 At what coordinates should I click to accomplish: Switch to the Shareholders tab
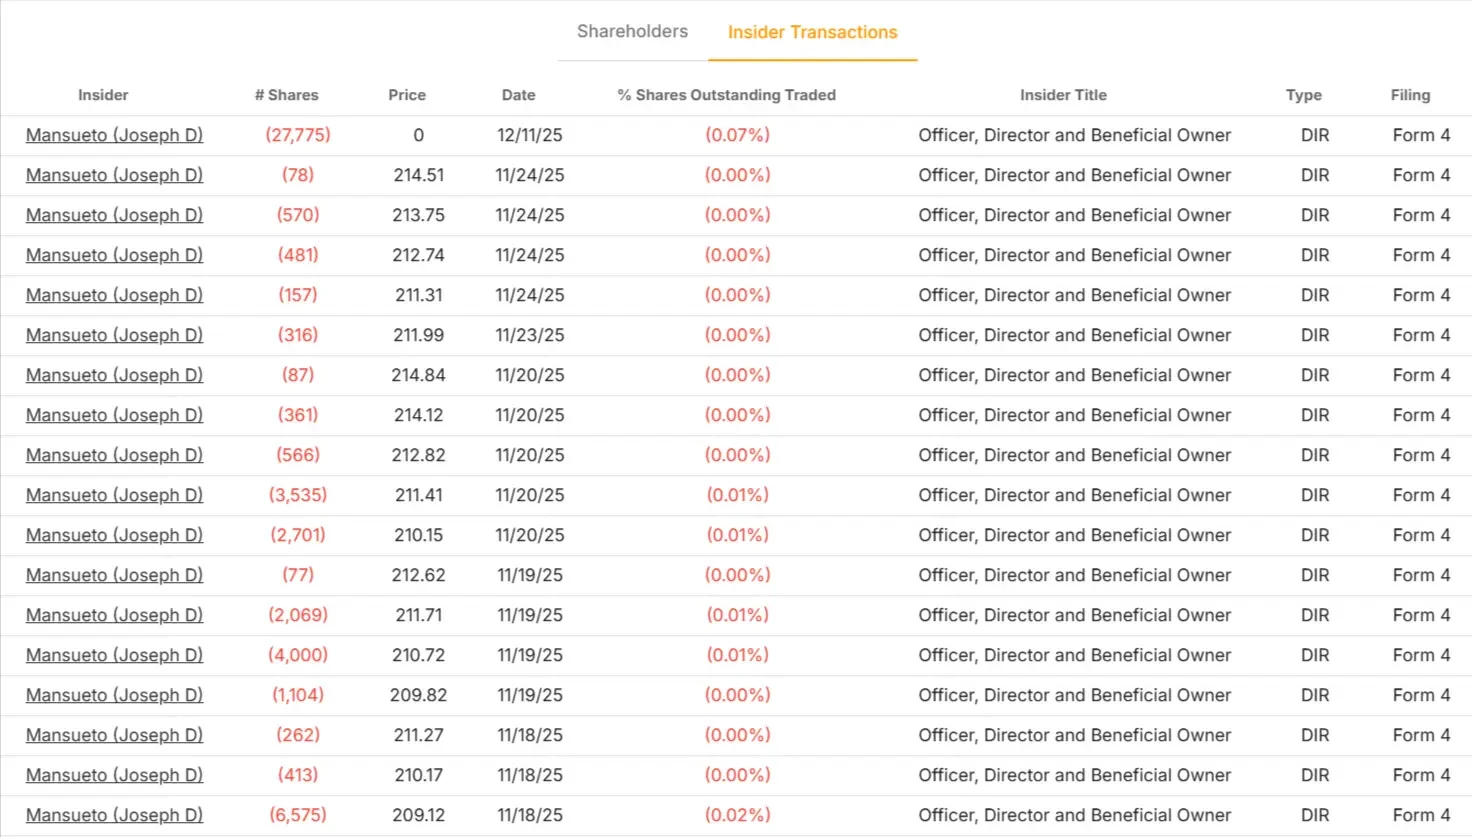point(631,31)
